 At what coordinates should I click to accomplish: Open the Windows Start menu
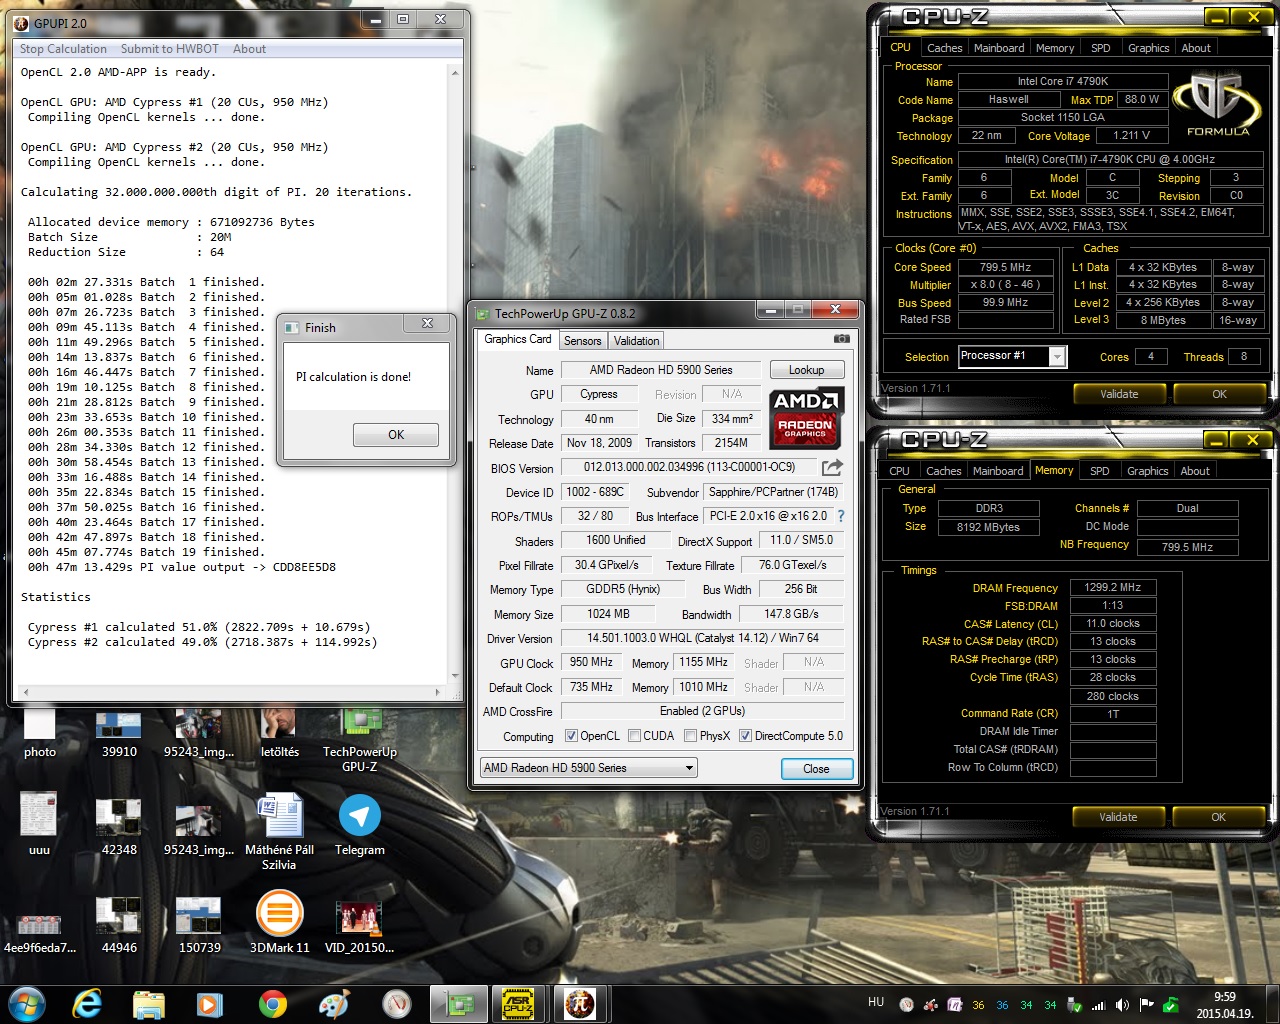point(27,1003)
